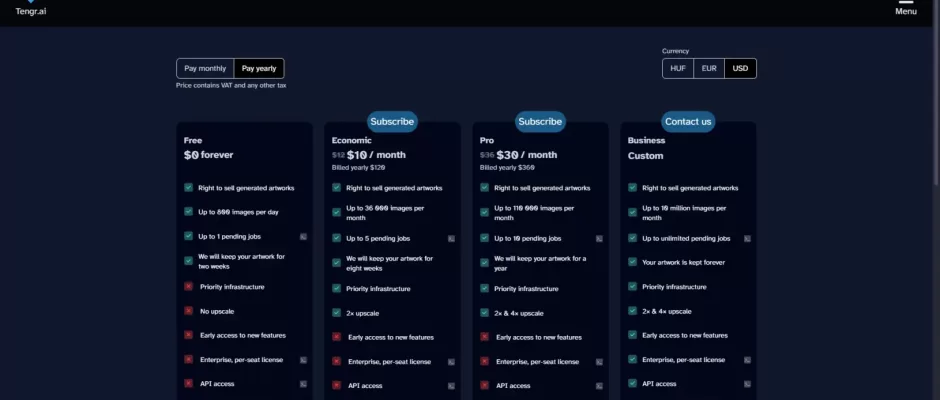Click '$30 / month' Pro price
940x400 pixels.
527,155
